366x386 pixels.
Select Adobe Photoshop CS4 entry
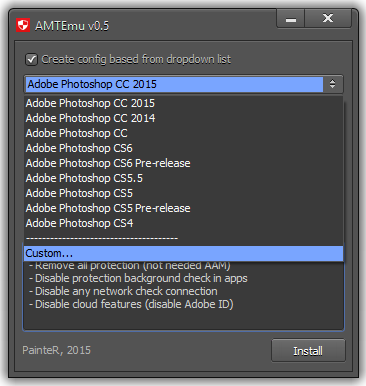click(183, 223)
